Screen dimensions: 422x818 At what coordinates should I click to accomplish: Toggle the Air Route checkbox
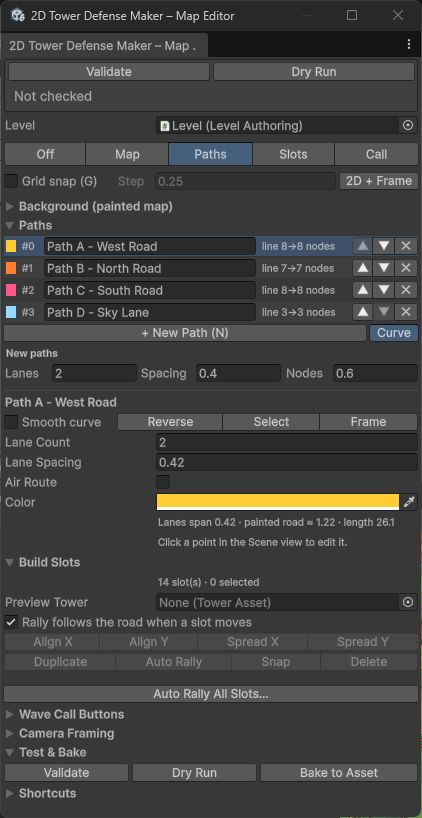coord(163,482)
